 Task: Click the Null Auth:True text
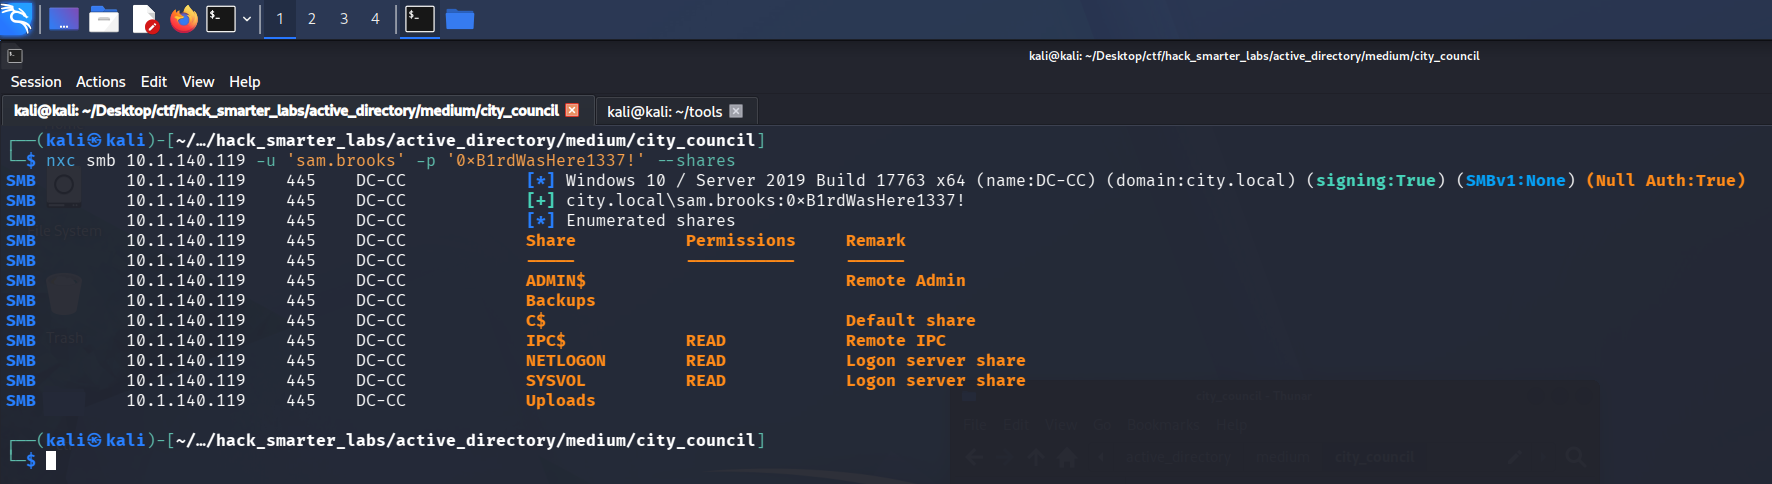click(x=1666, y=180)
